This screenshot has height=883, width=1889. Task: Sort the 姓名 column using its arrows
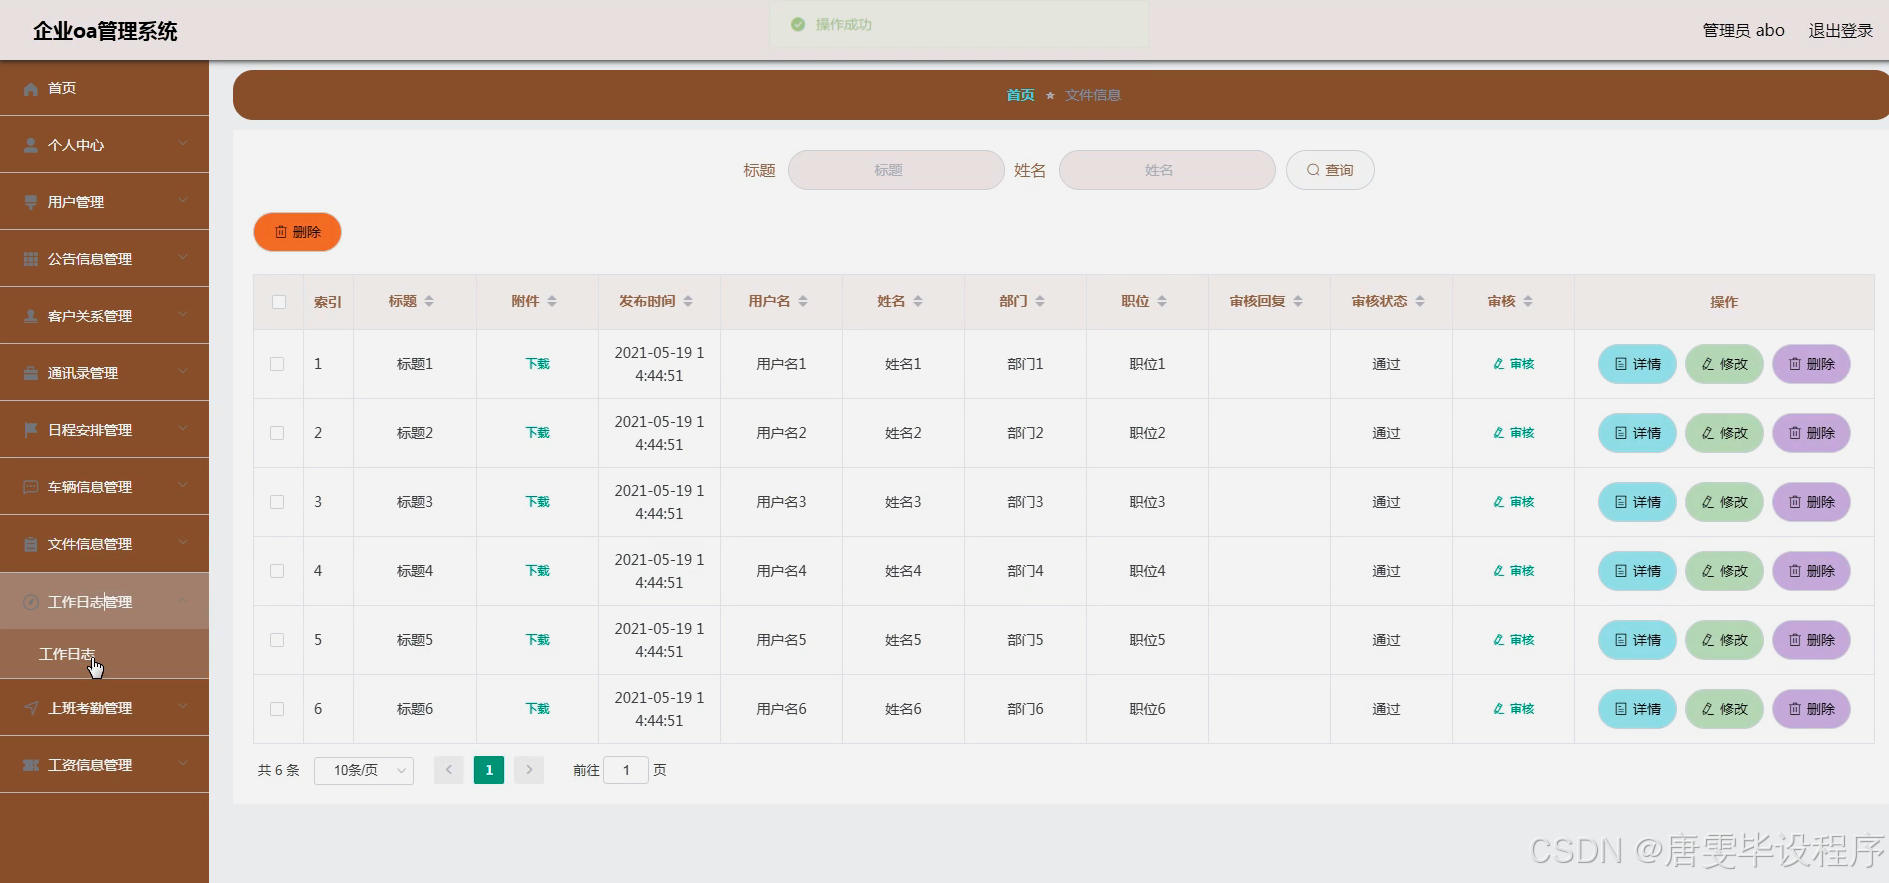pyautogui.click(x=918, y=301)
